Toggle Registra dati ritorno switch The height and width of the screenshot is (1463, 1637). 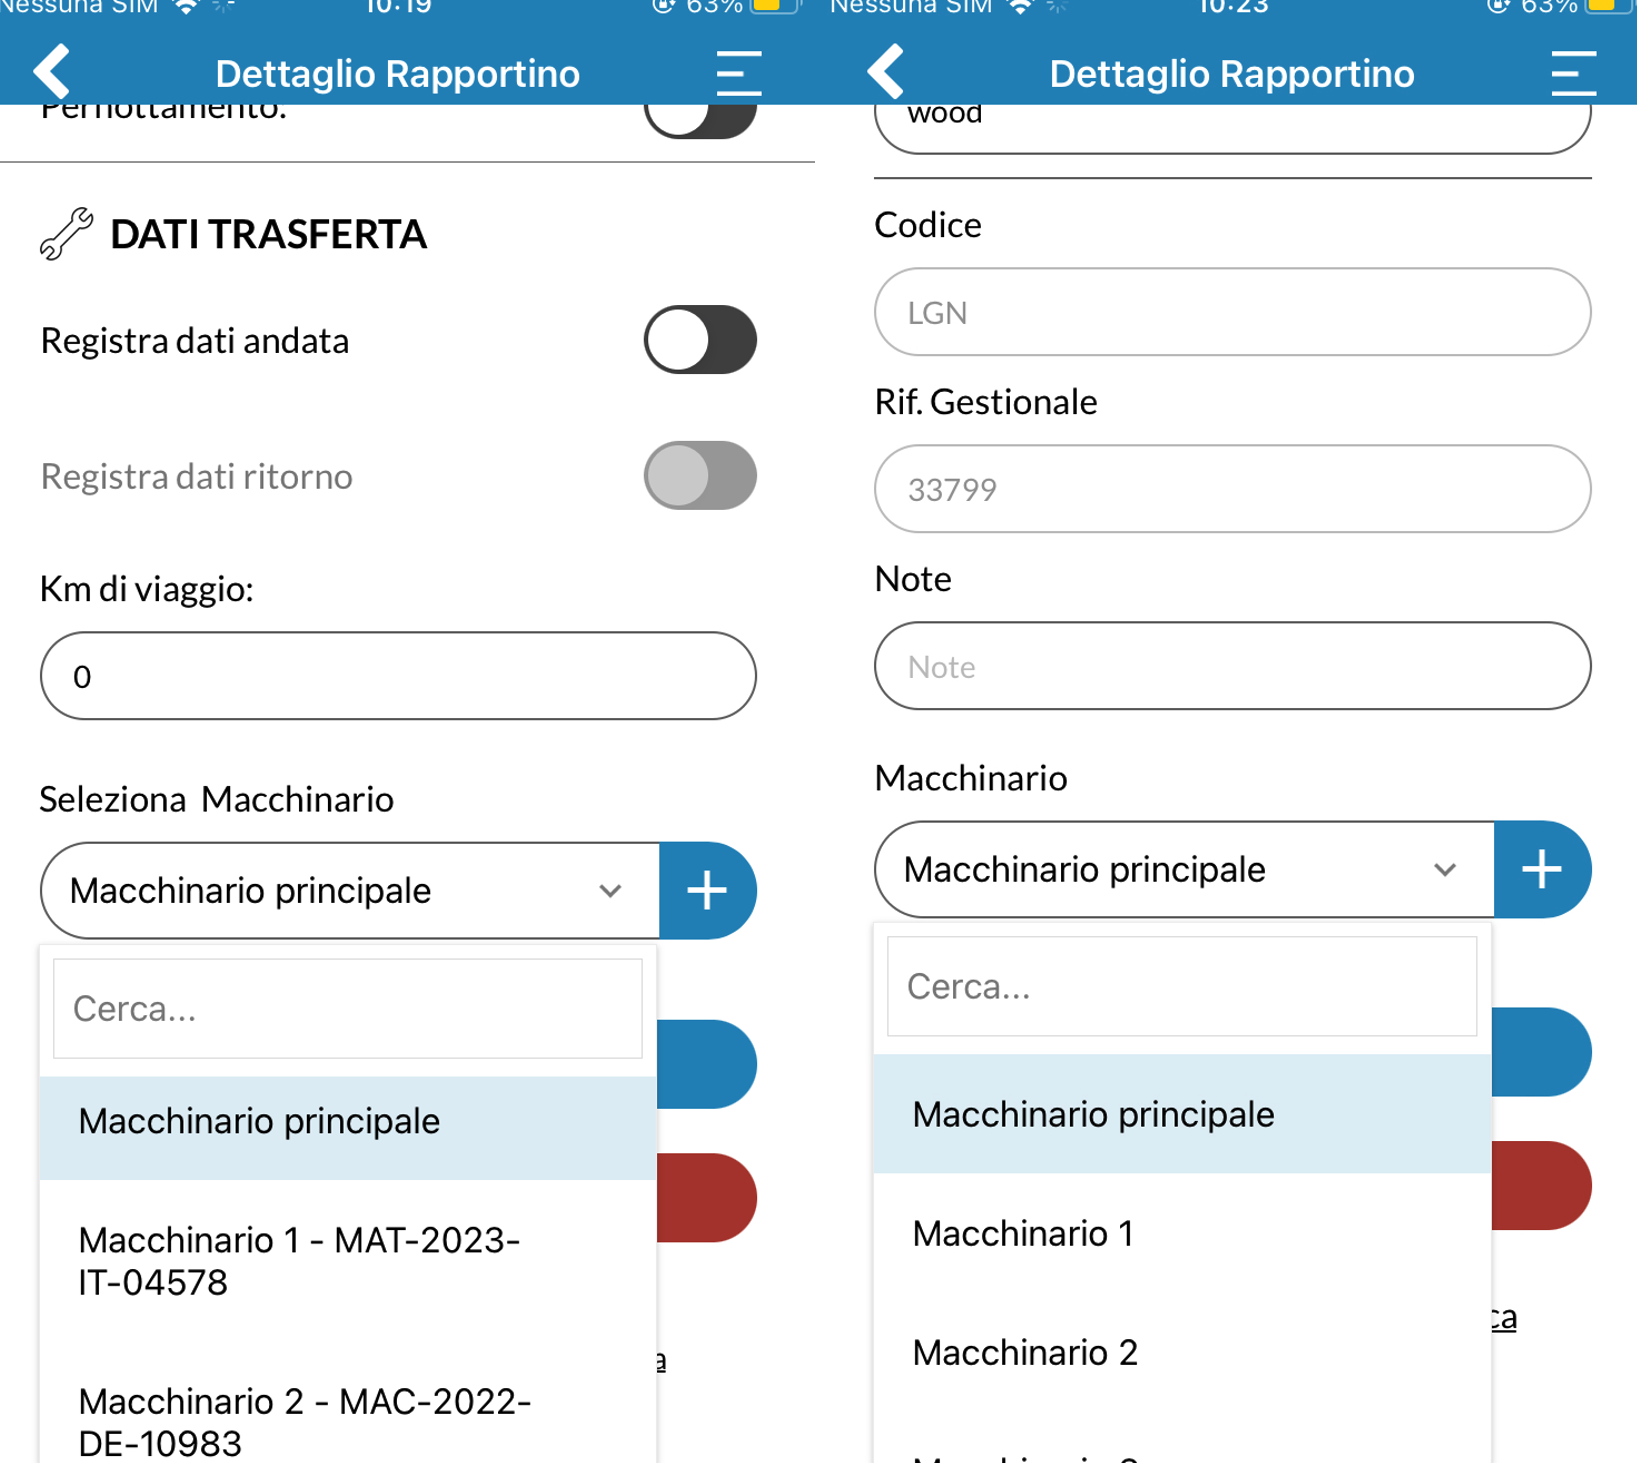[700, 476]
